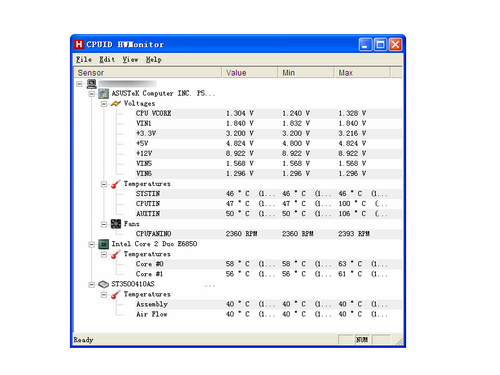Click the Value column header
This screenshot has height=375, width=500.
pos(250,73)
